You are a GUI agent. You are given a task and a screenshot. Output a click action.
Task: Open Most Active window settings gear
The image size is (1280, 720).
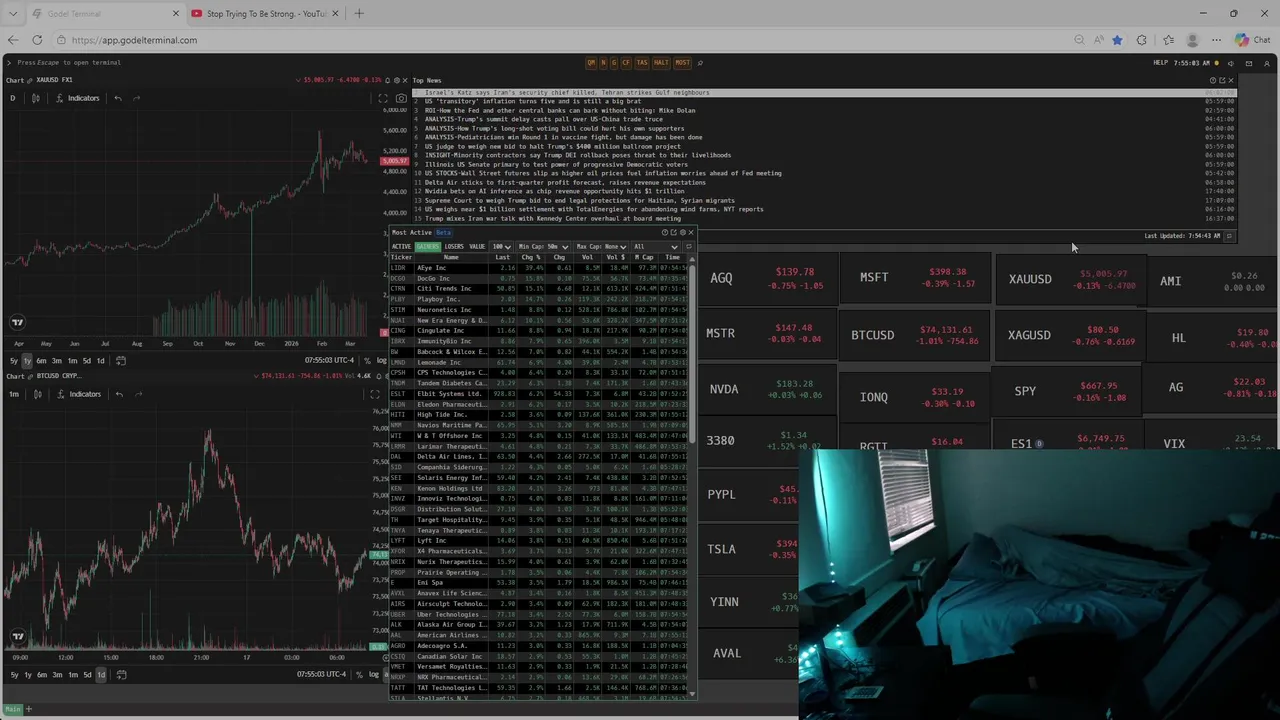682,233
